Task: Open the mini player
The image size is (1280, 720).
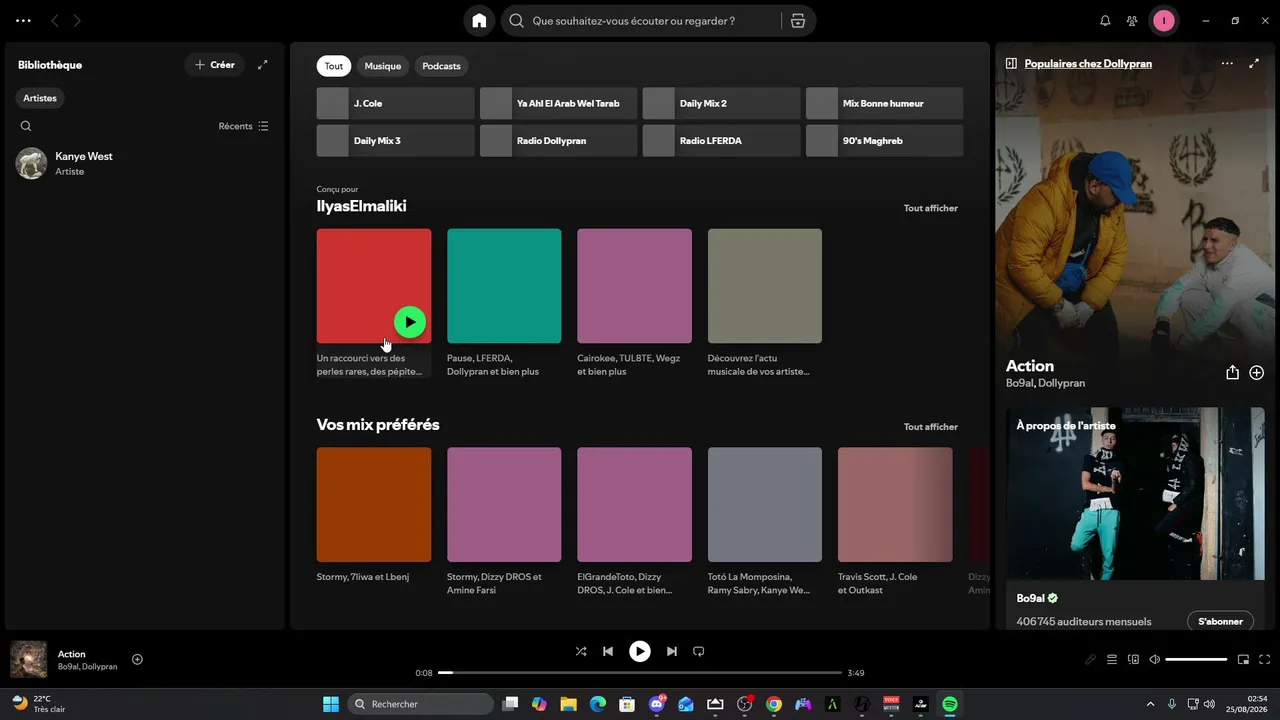Action: click(1244, 659)
